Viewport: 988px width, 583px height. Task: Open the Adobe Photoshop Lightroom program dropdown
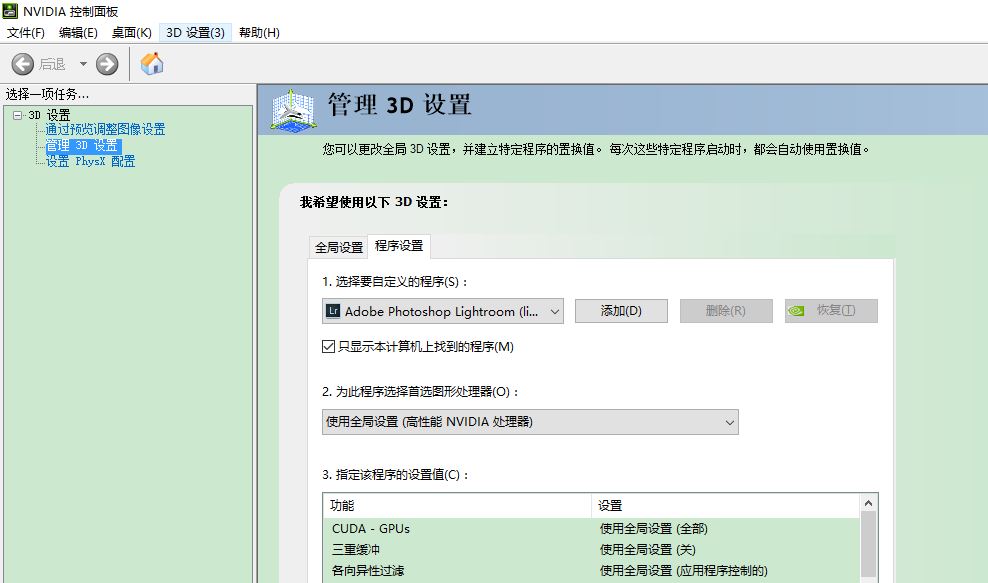(x=442, y=311)
